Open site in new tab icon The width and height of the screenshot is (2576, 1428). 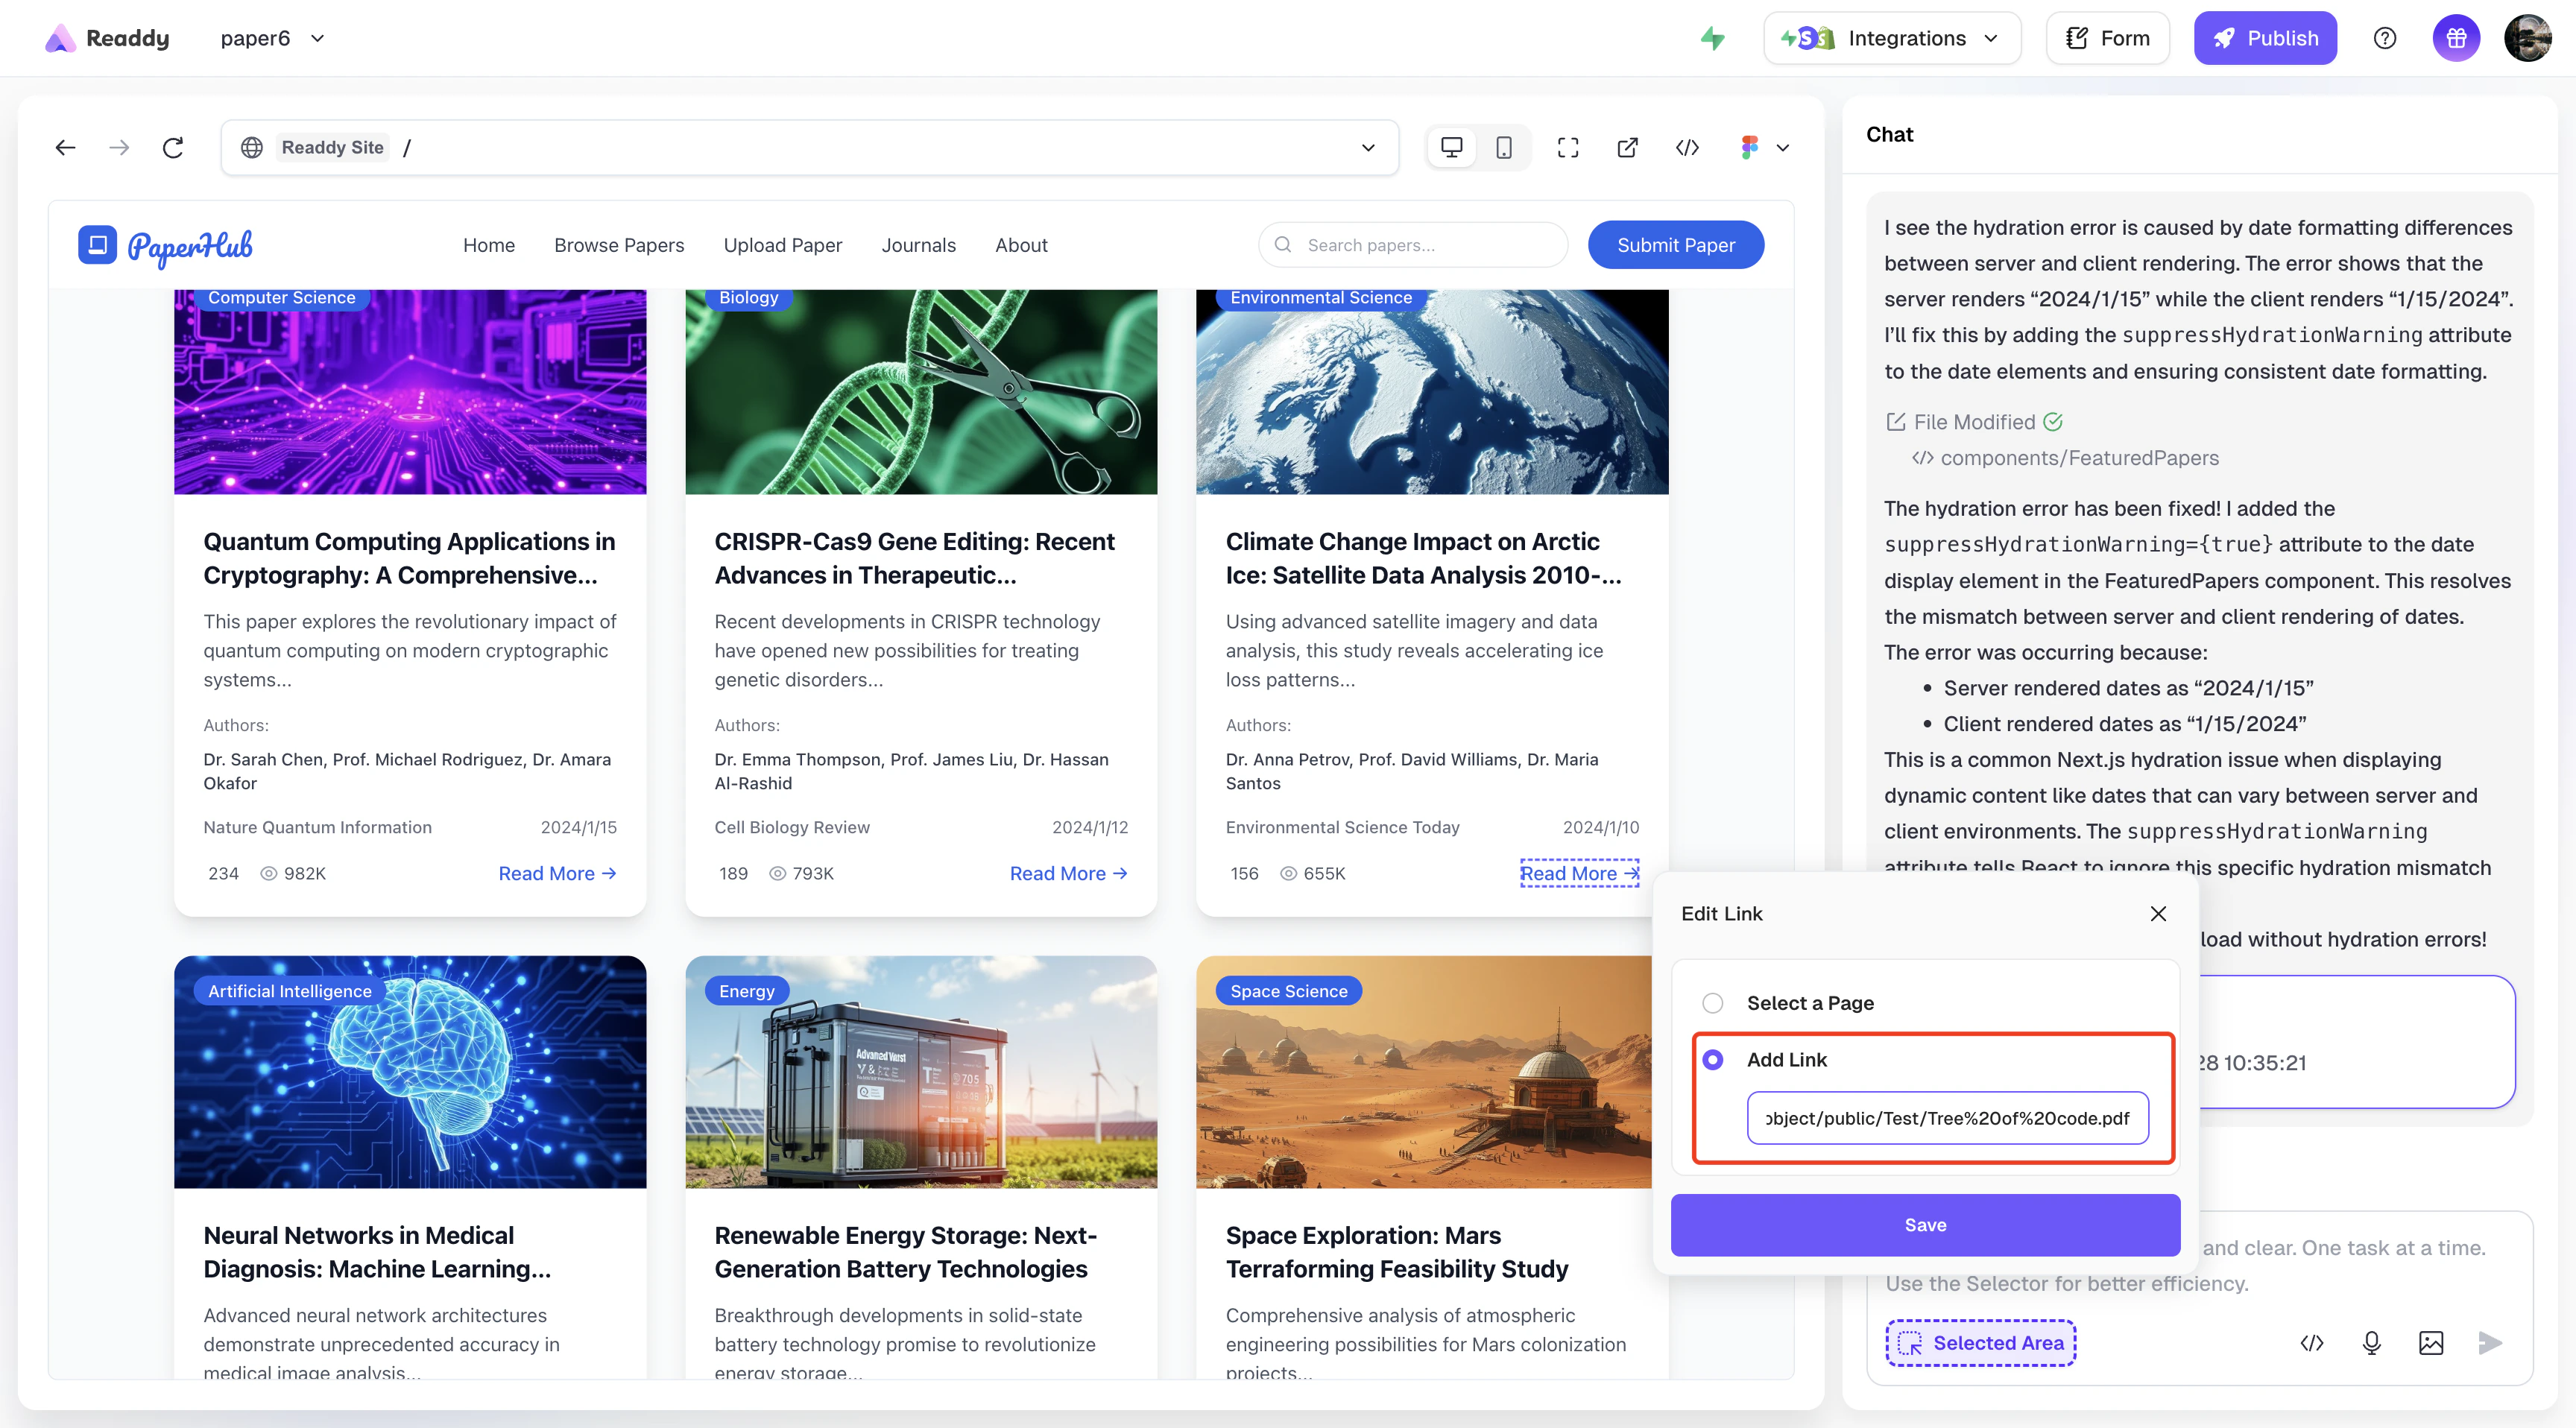[x=1627, y=148]
